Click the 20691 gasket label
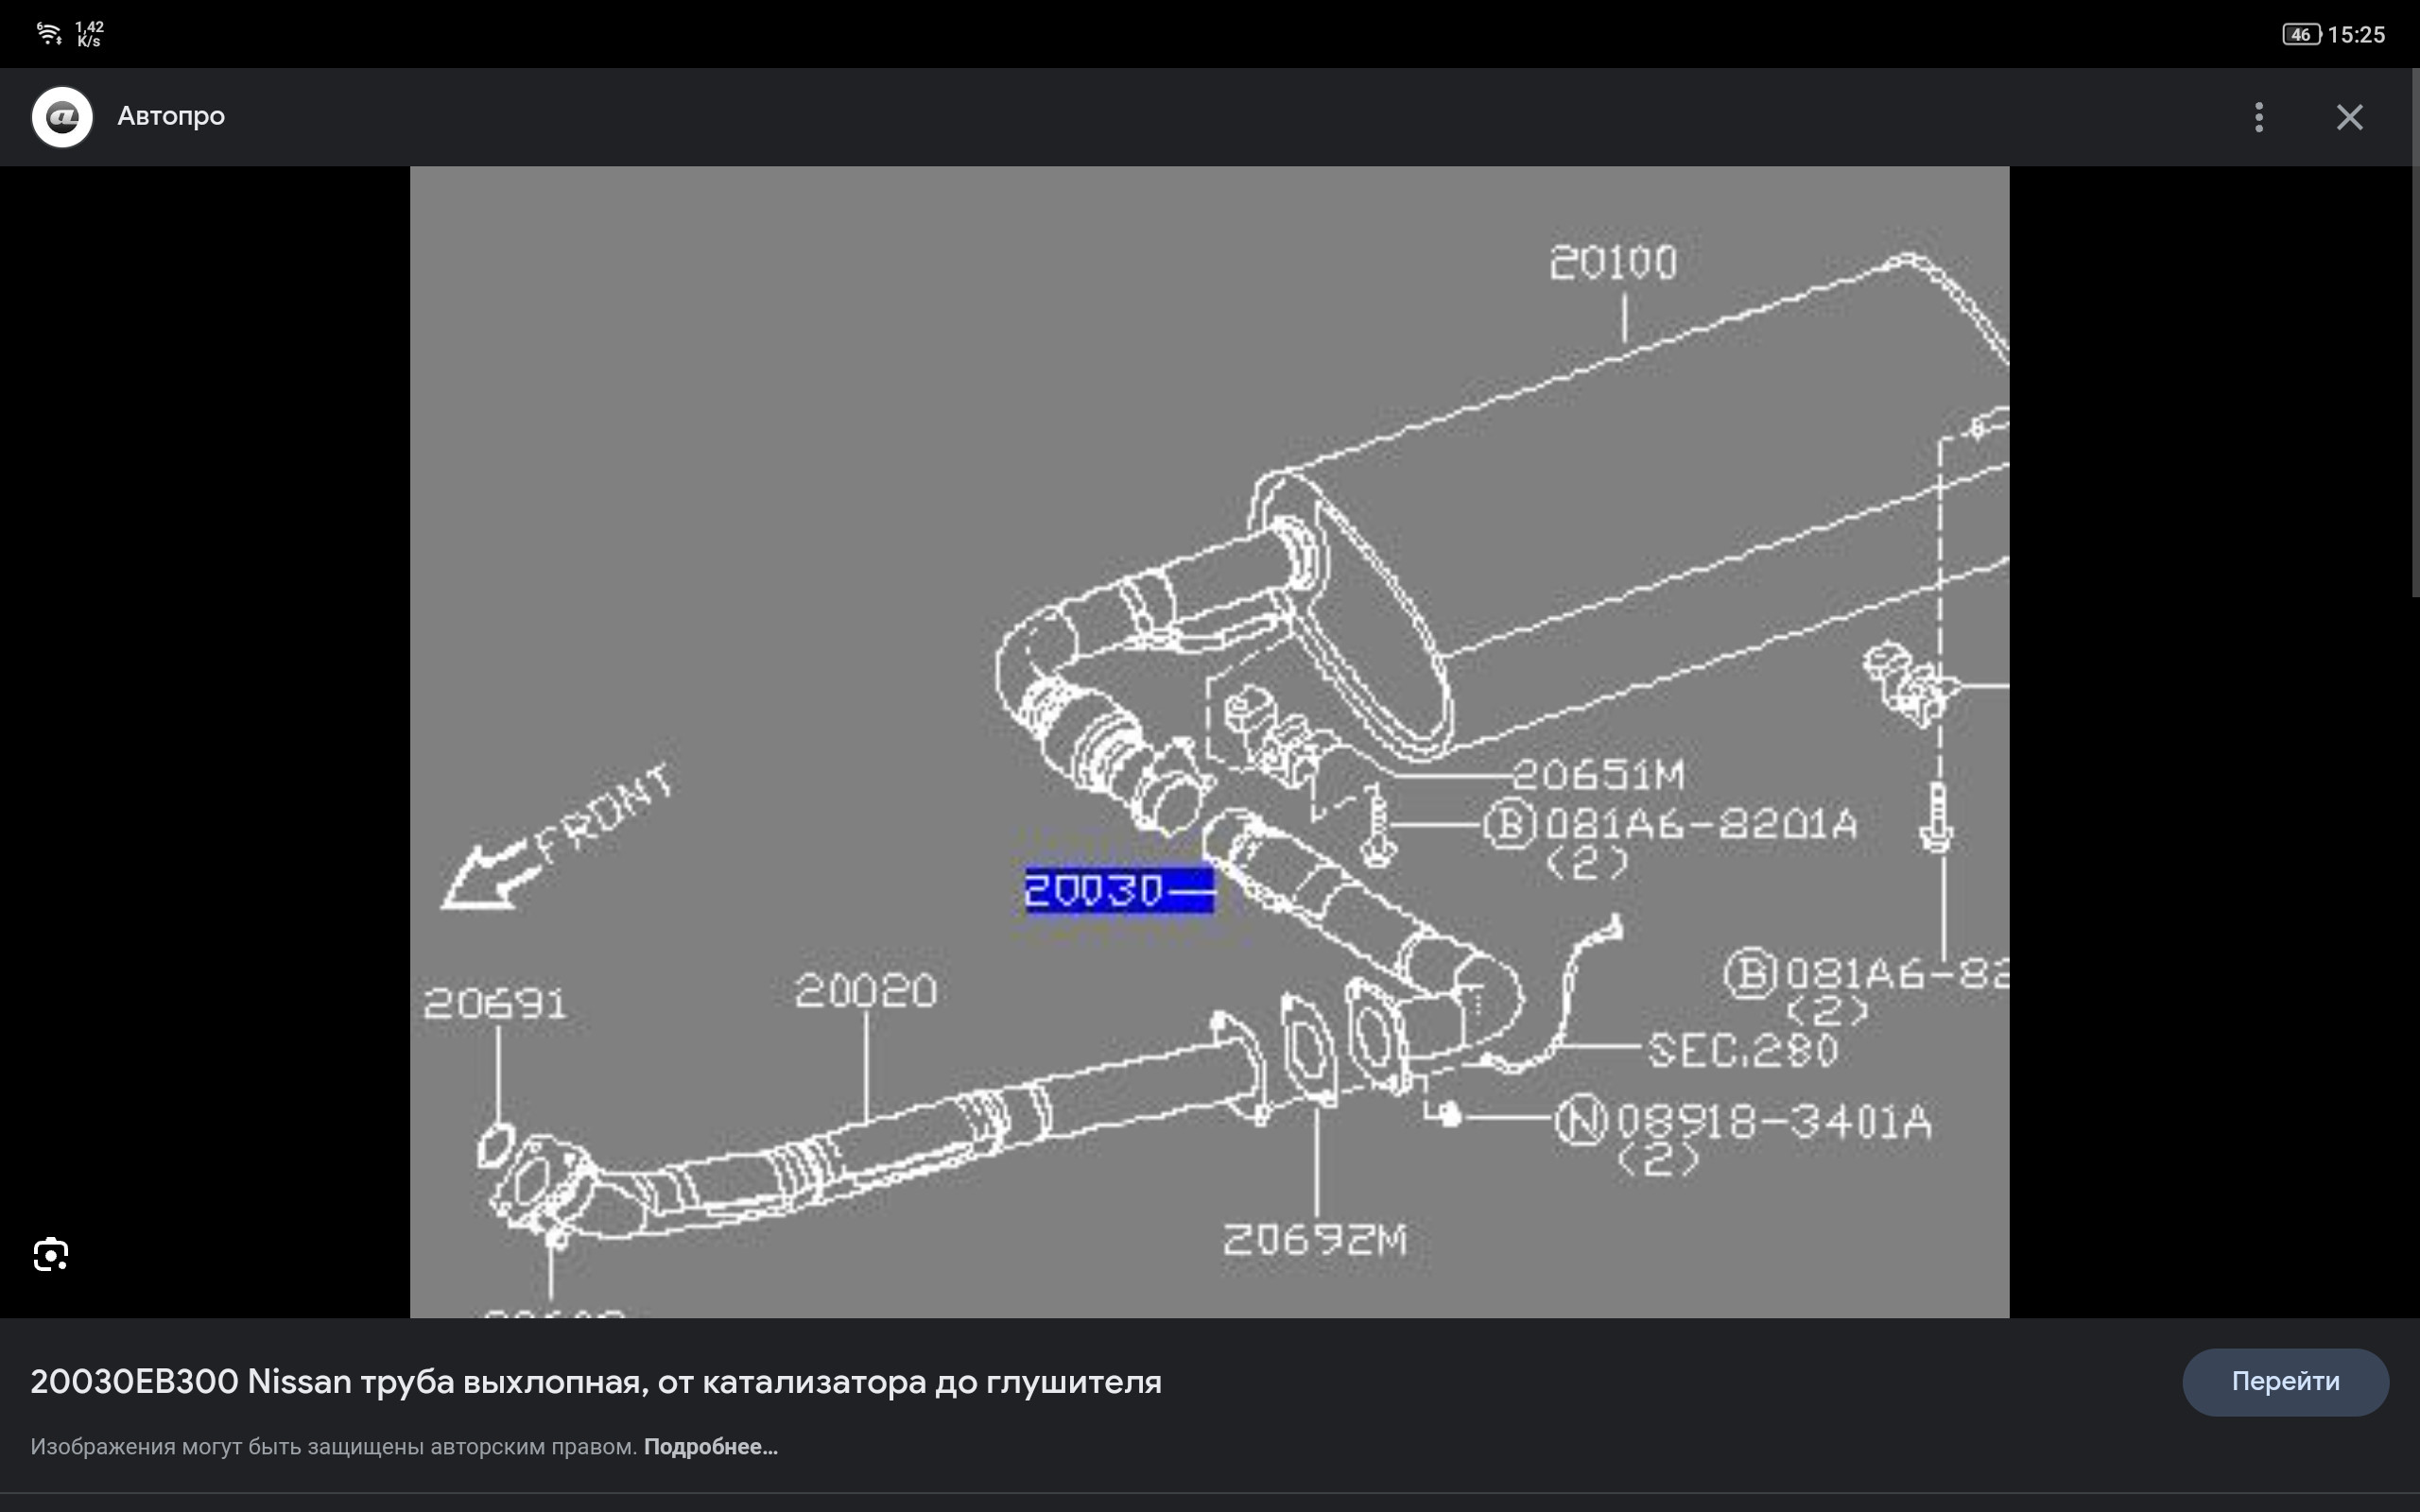2420x1512 pixels. click(x=495, y=1004)
